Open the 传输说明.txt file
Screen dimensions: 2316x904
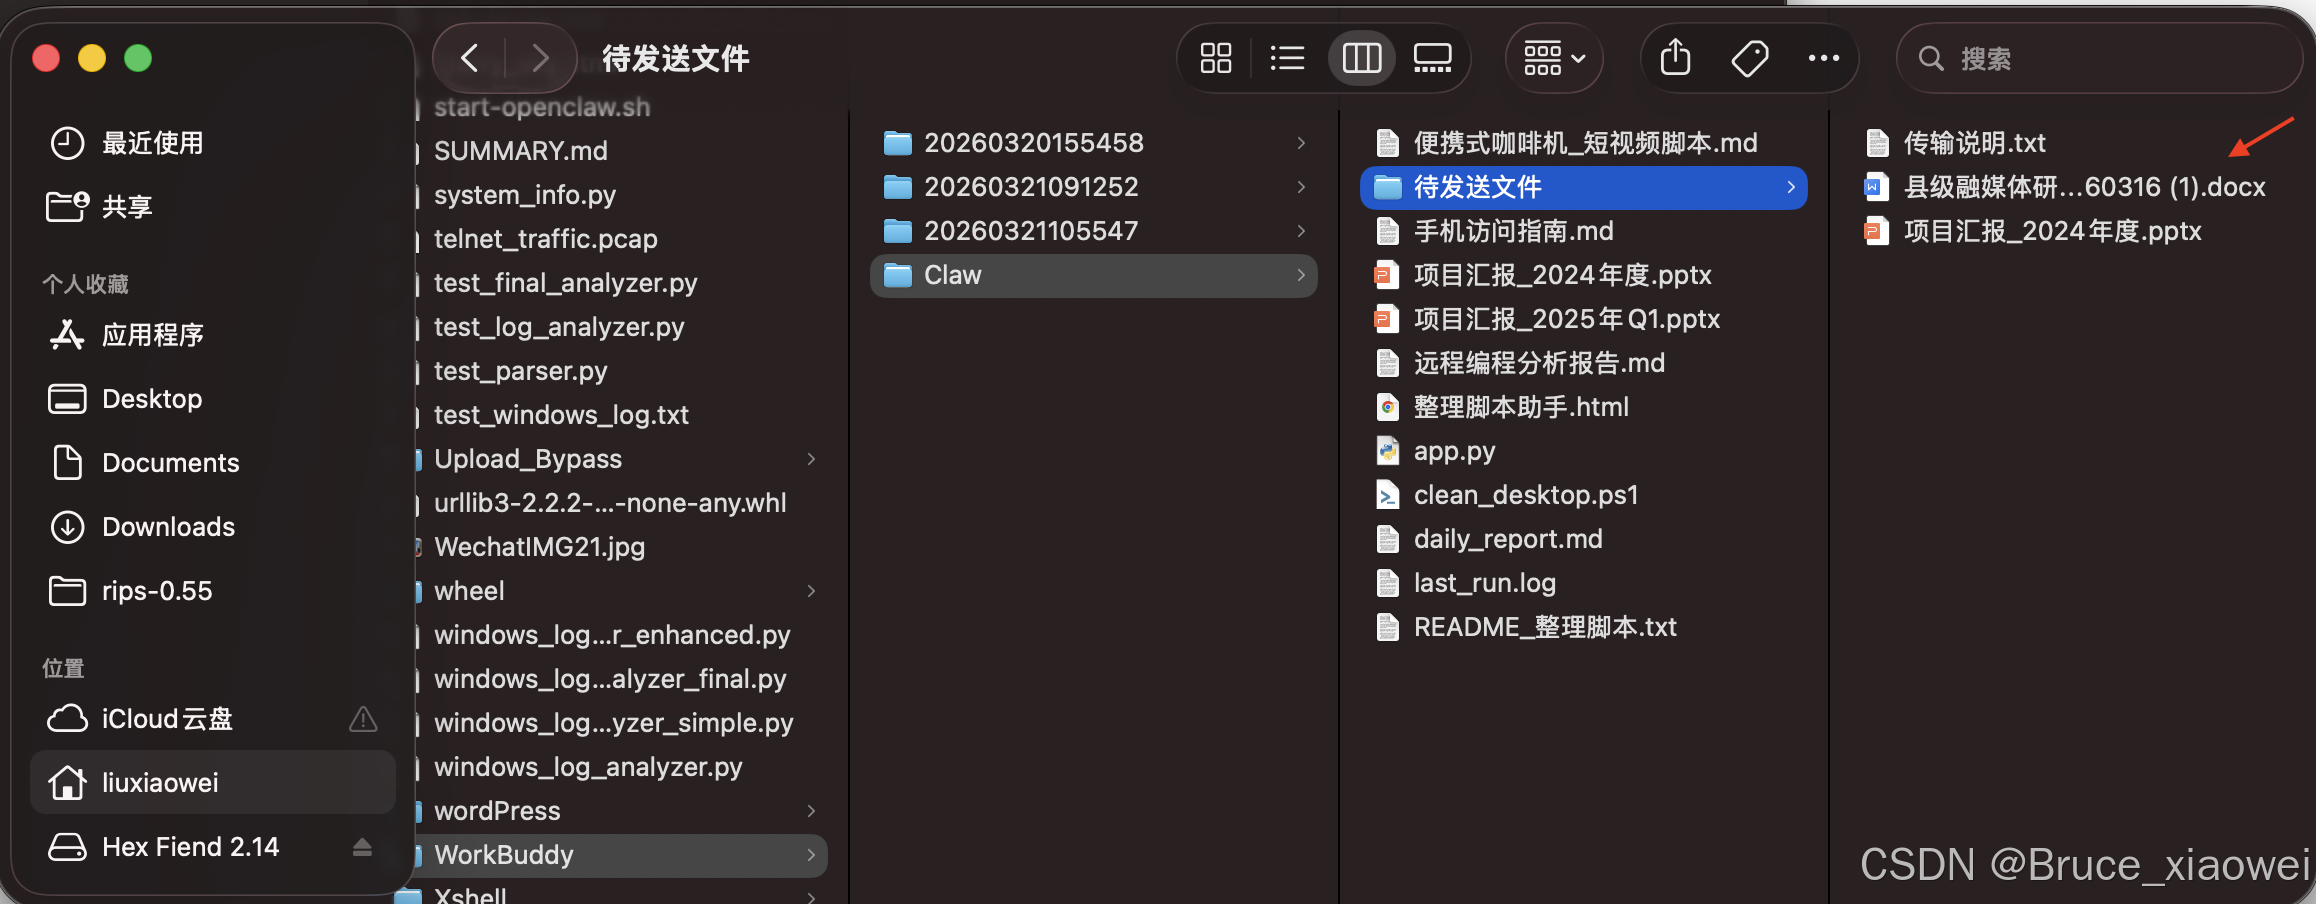click(1974, 142)
